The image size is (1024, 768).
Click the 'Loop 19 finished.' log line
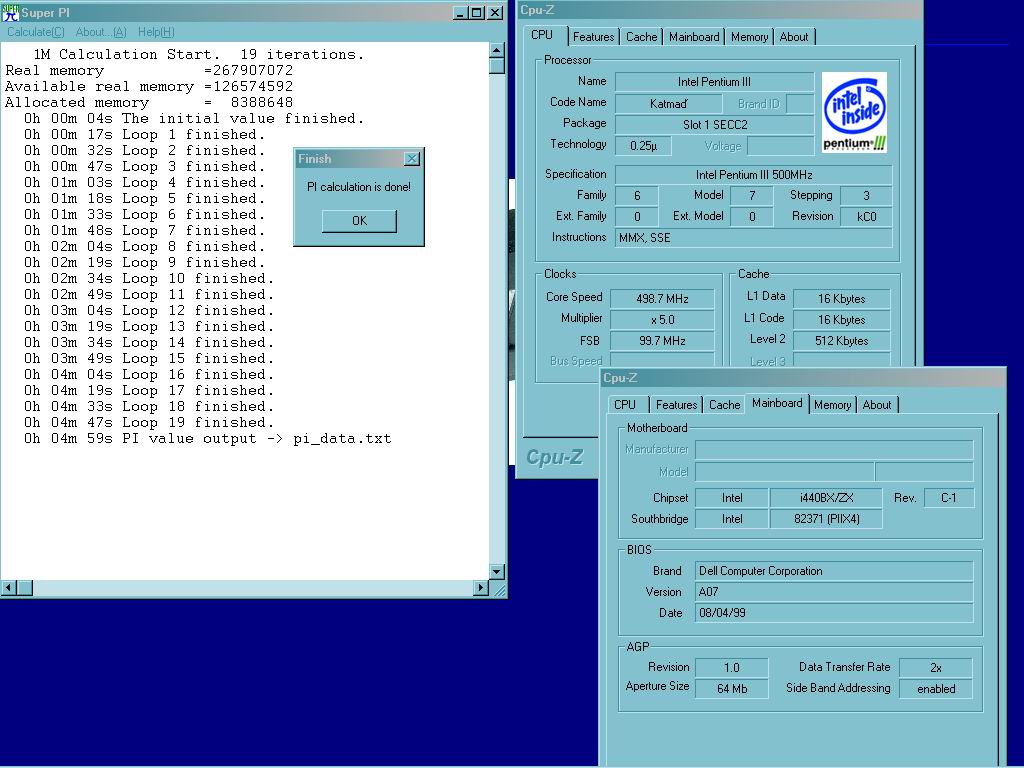[149, 423]
